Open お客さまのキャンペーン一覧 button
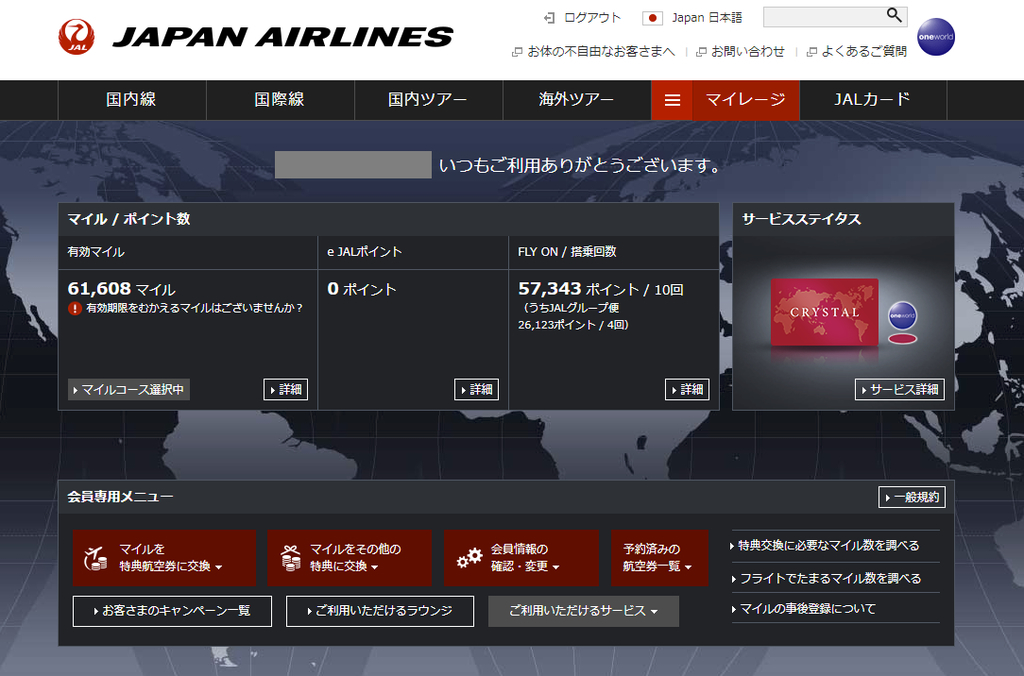The width and height of the screenshot is (1024, 676). pos(172,611)
